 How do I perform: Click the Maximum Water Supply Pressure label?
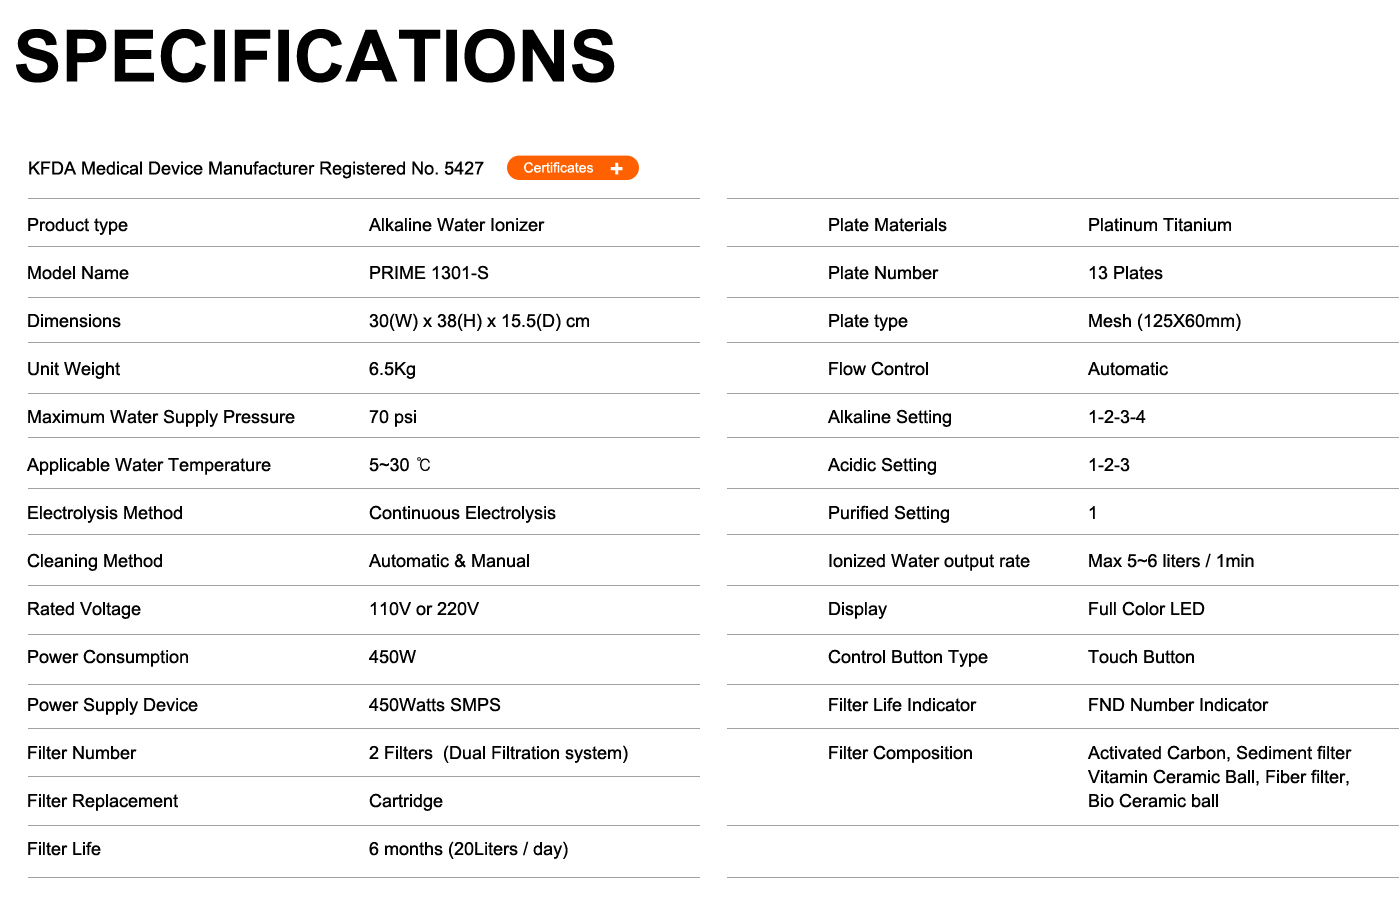coord(161,417)
